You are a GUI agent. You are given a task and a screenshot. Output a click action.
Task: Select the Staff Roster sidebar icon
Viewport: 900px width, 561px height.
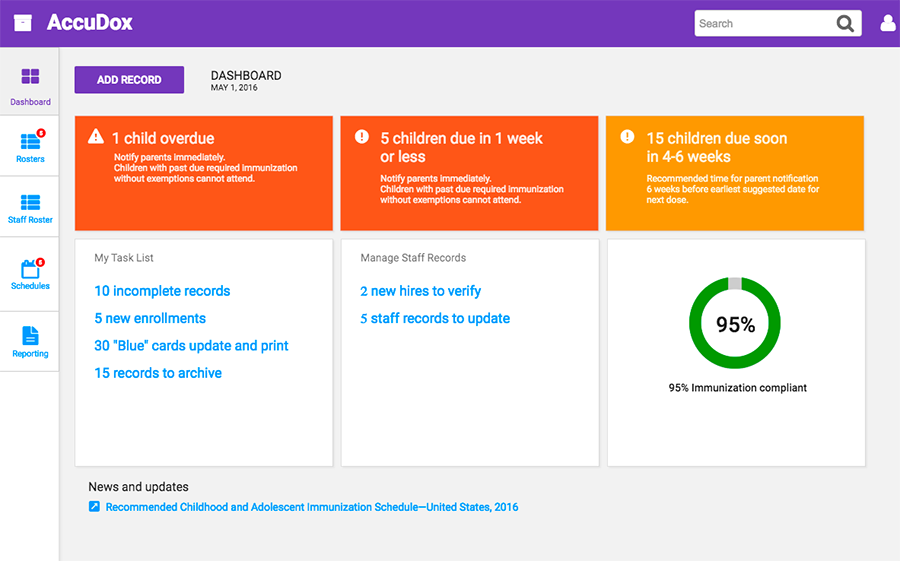click(30, 203)
